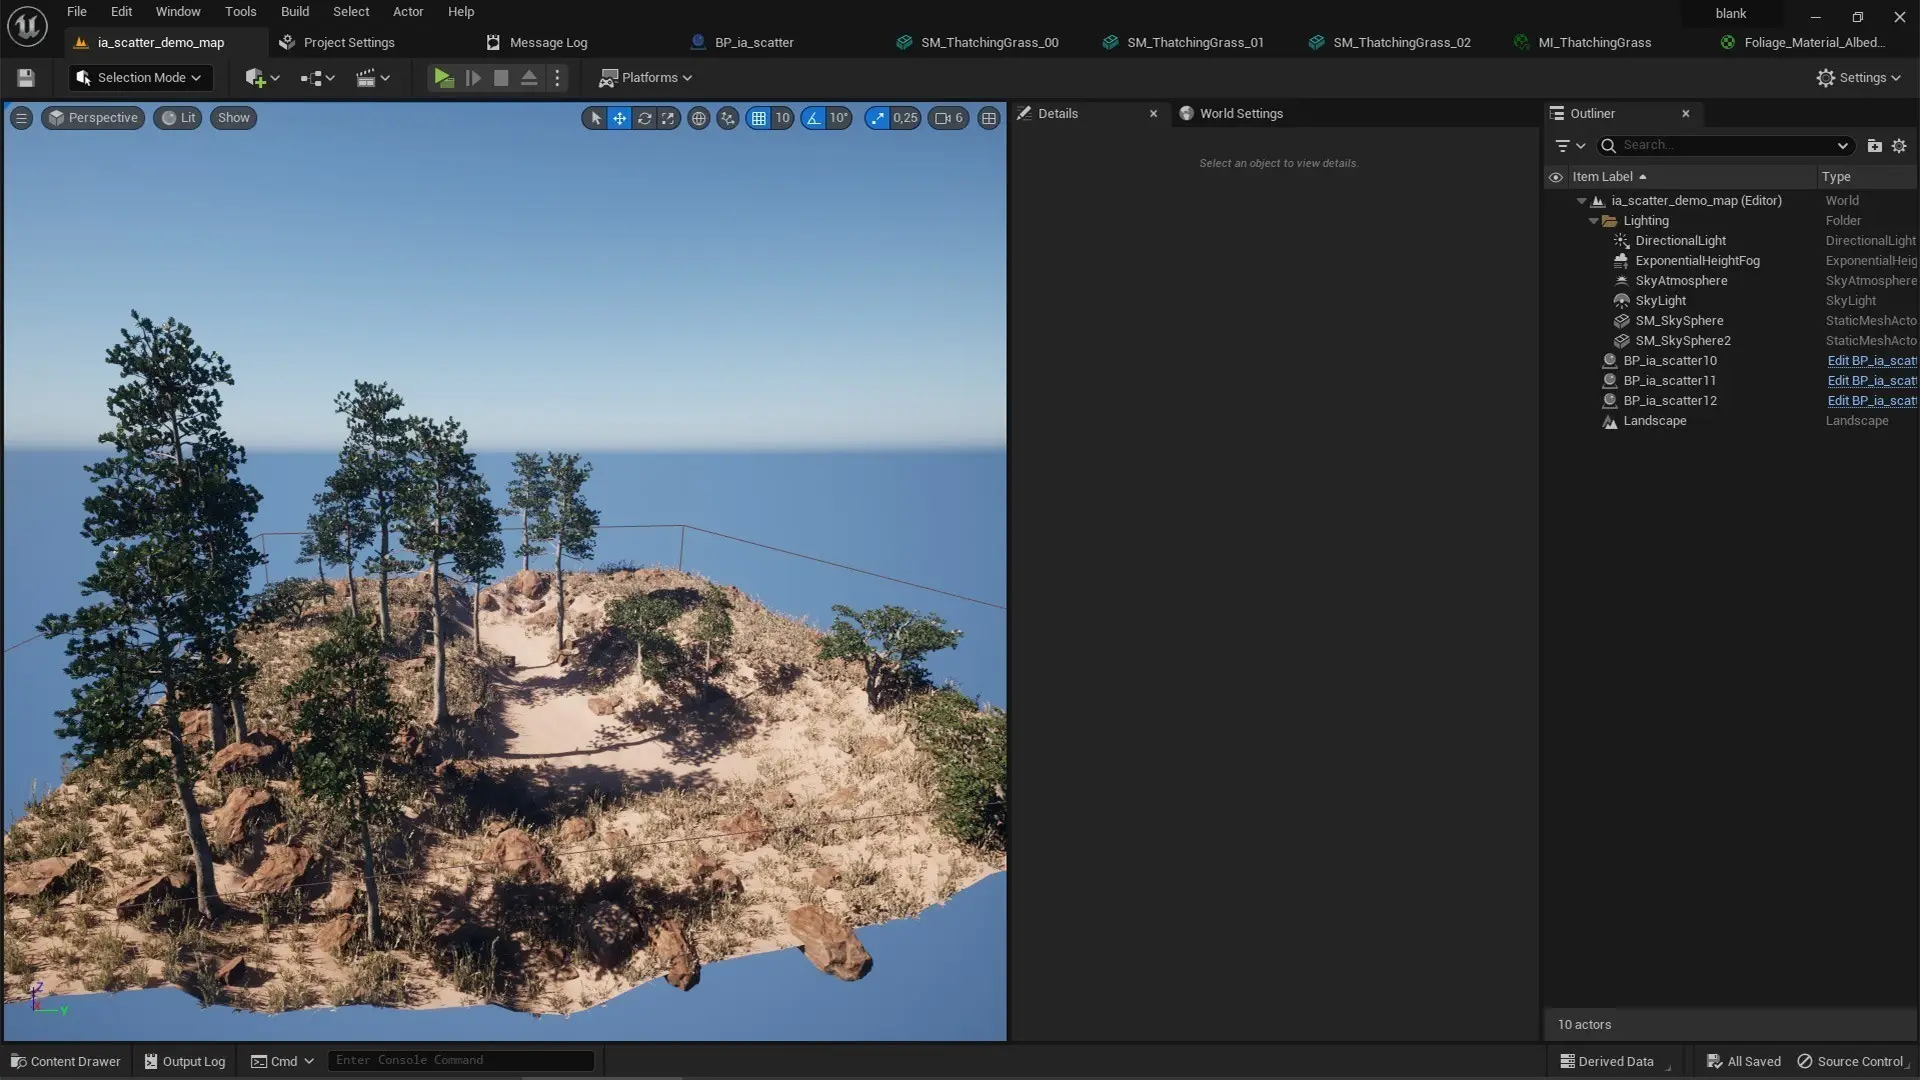Toggle surface snapping in the viewport
Viewport: 1920px width, 1080px height.
click(x=728, y=118)
